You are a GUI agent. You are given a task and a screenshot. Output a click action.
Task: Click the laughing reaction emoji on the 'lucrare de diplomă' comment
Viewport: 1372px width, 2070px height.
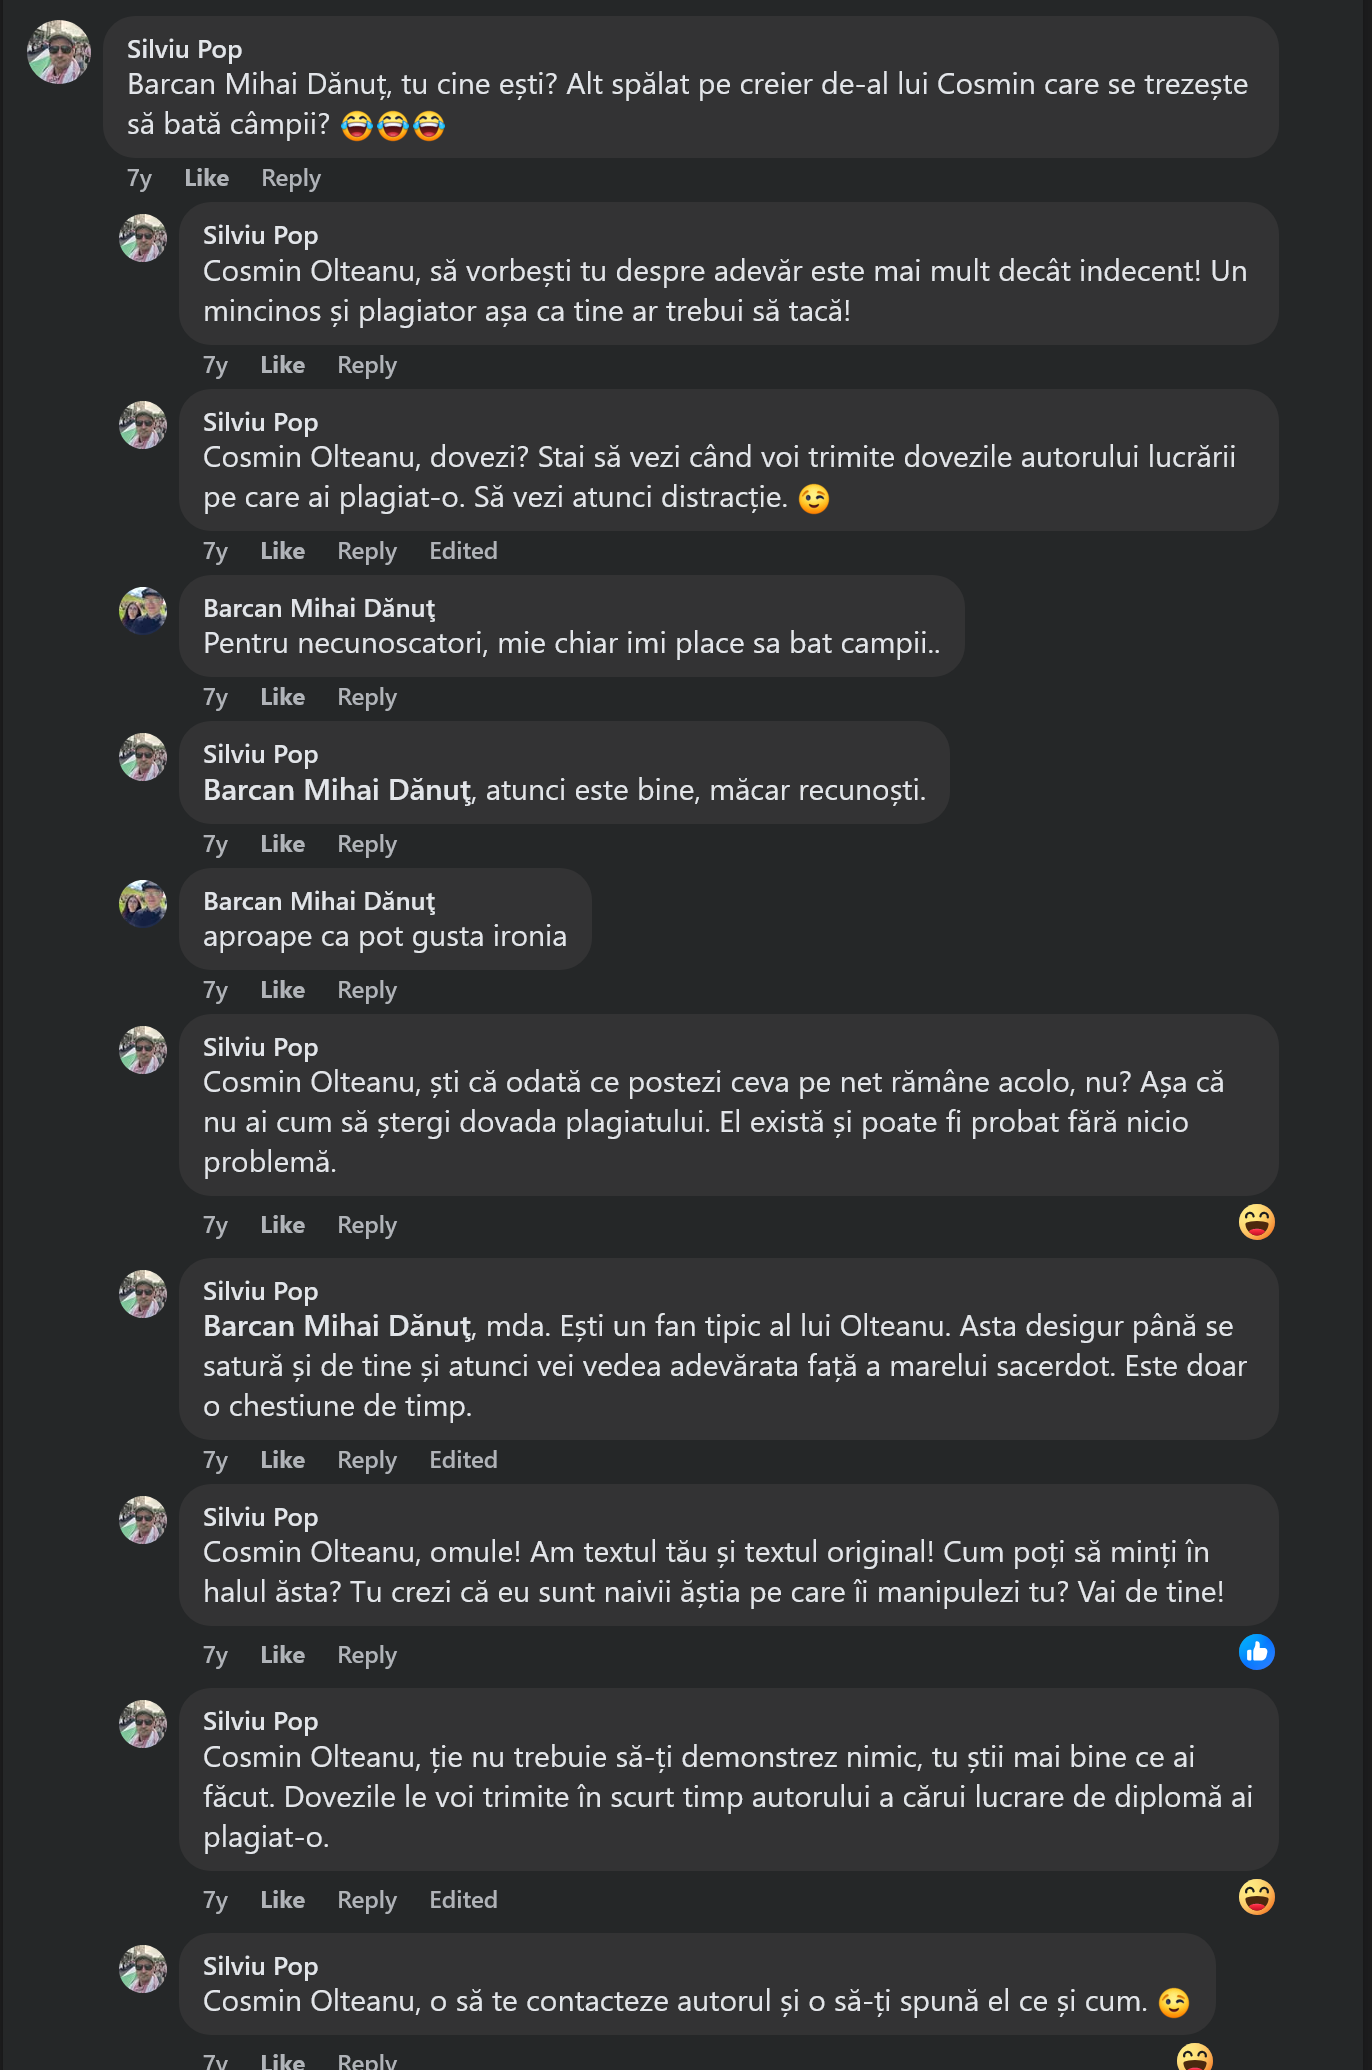1256,1896
